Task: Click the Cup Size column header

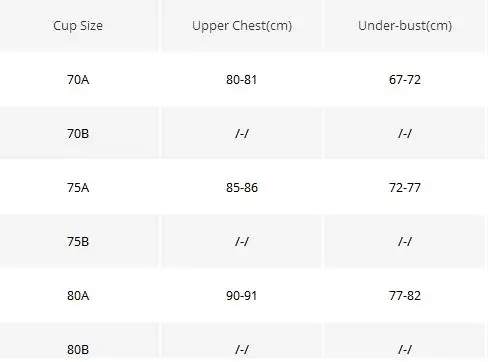Action: click(x=78, y=26)
